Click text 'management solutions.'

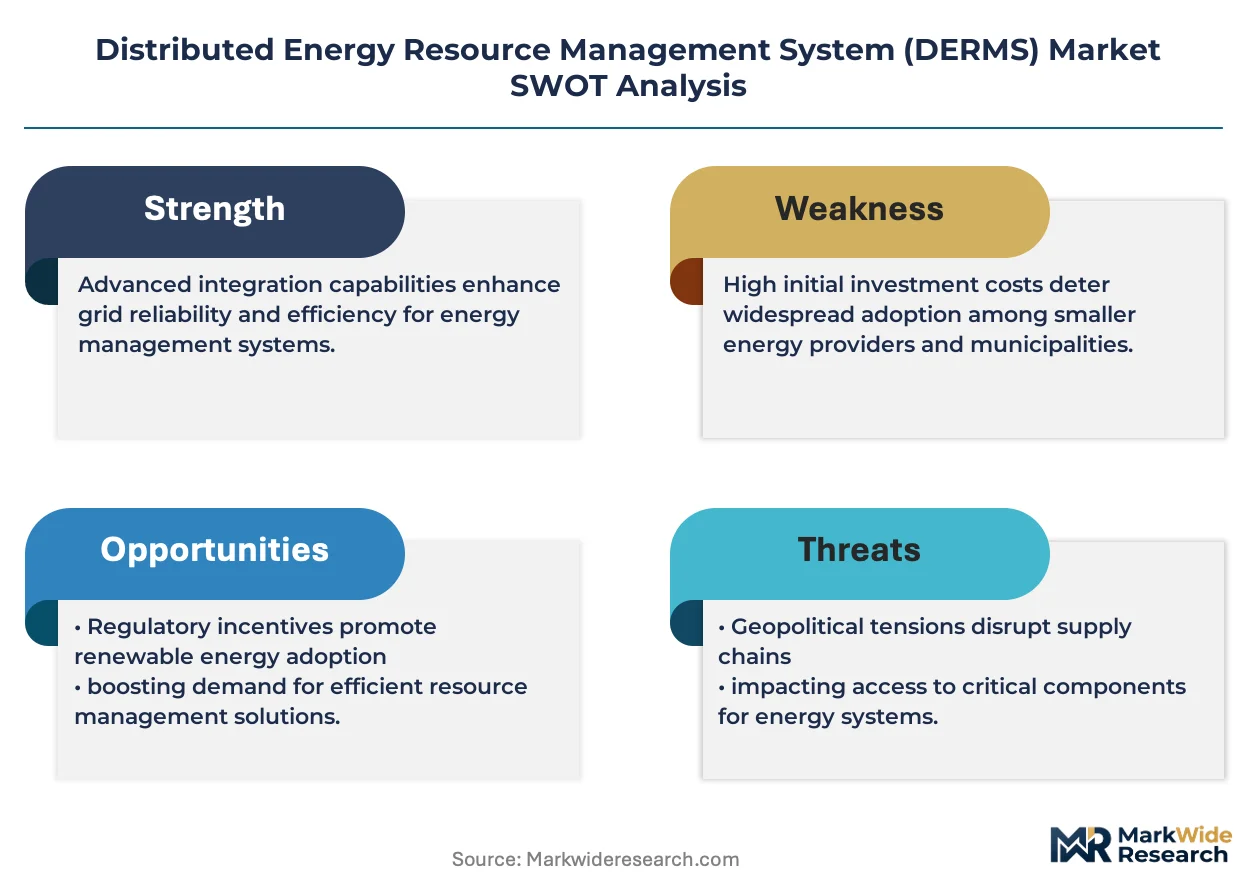(207, 717)
